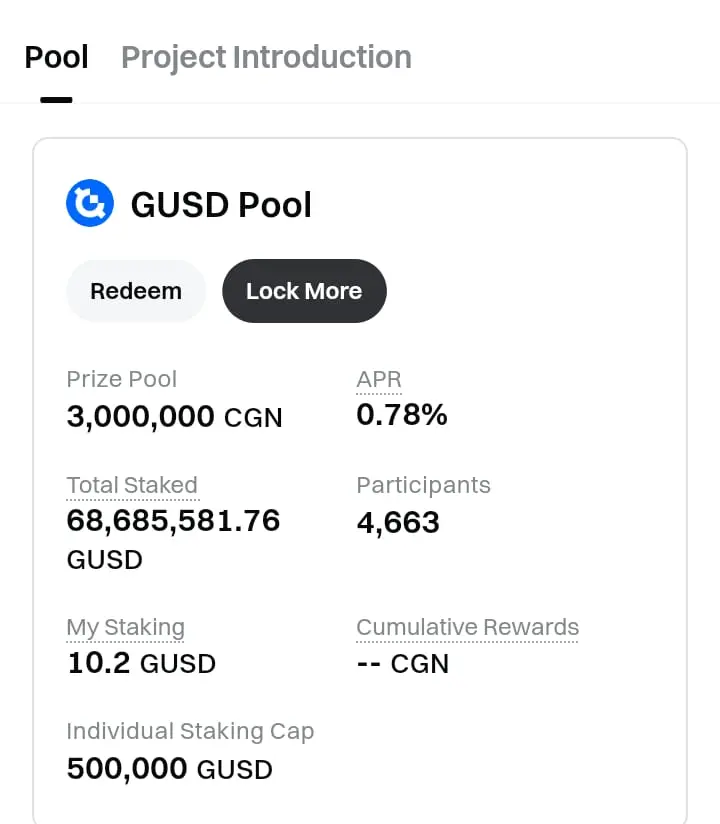Click the 3,000,000 CGN prize value
Screen dimensions: 720x824
[x=174, y=416]
